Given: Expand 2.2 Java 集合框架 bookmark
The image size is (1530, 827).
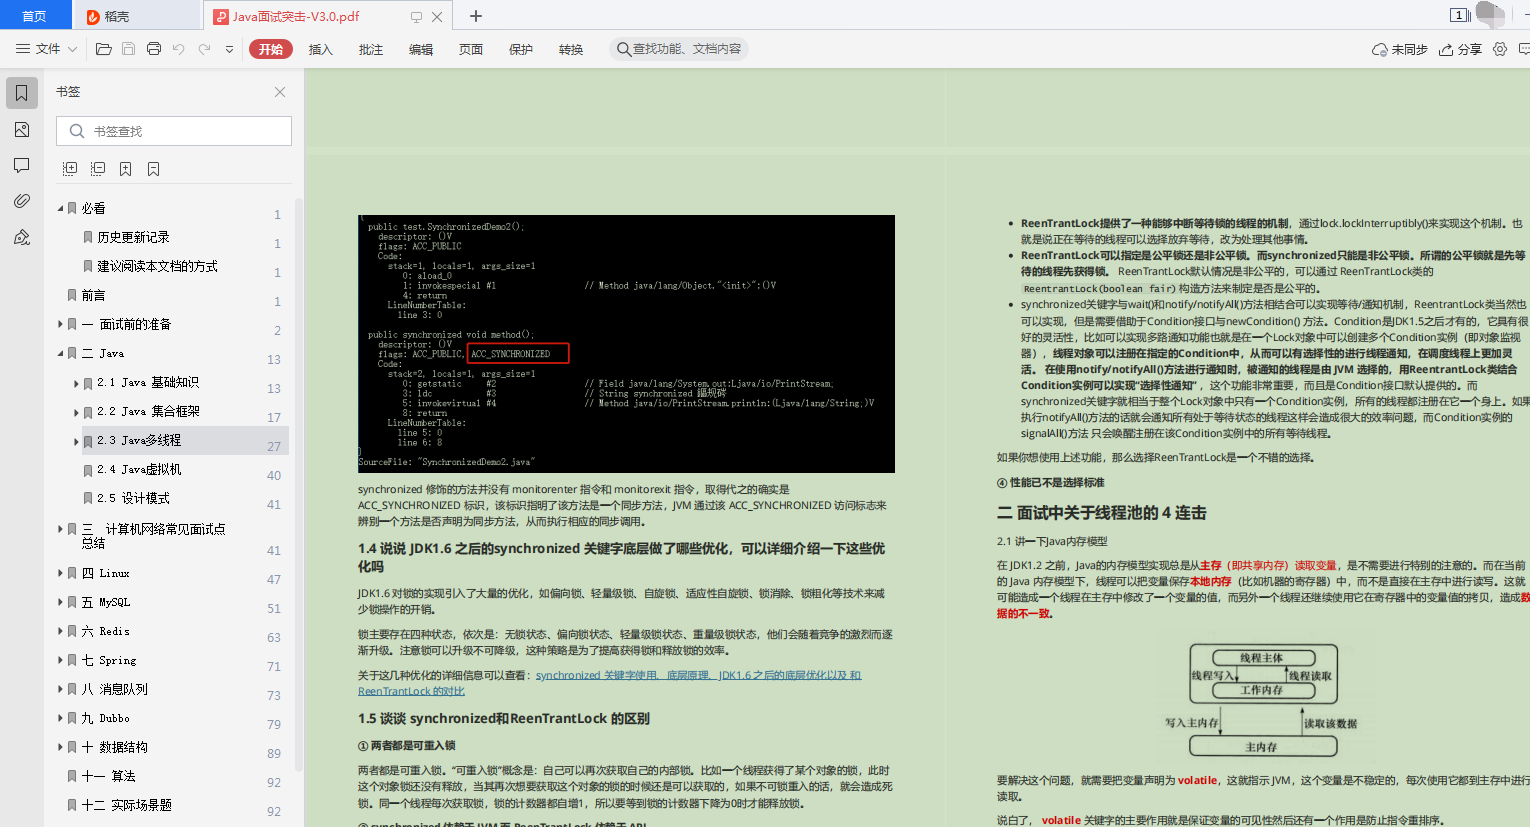Looking at the screenshot, I should pyautogui.click(x=76, y=412).
